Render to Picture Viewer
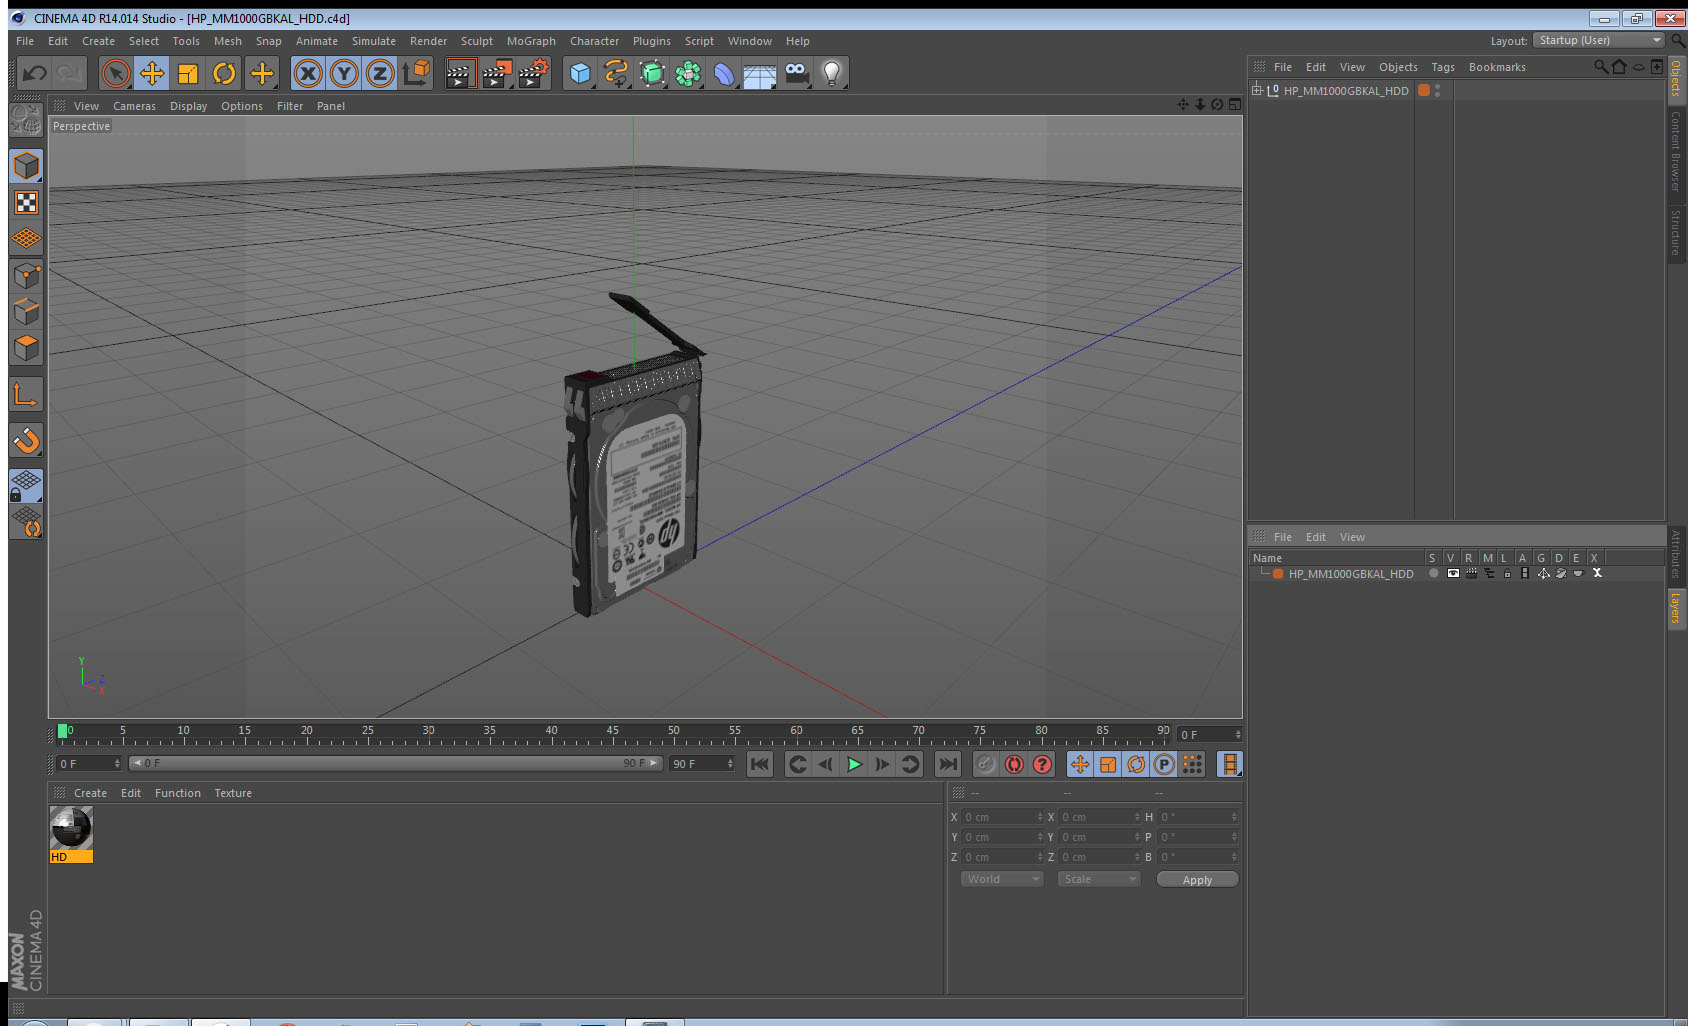 (x=497, y=73)
